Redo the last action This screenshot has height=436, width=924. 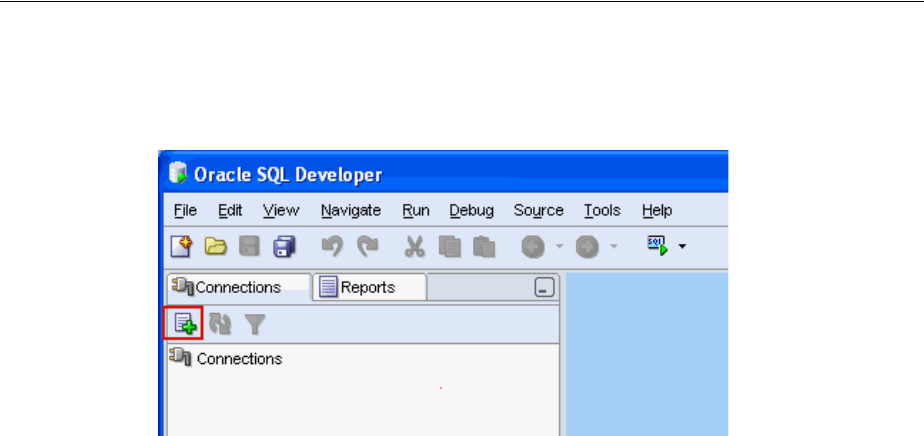pyautogui.click(x=368, y=246)
